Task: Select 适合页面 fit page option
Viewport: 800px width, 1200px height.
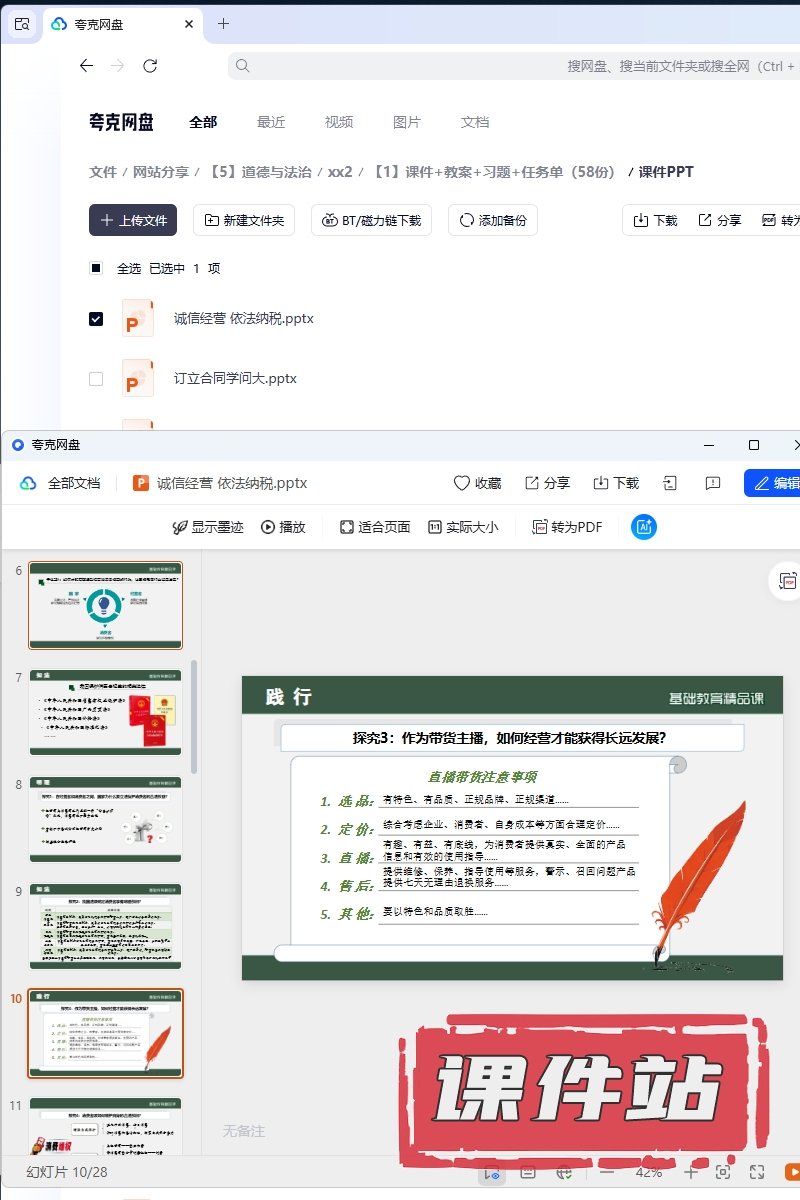Action: (375, 527)
